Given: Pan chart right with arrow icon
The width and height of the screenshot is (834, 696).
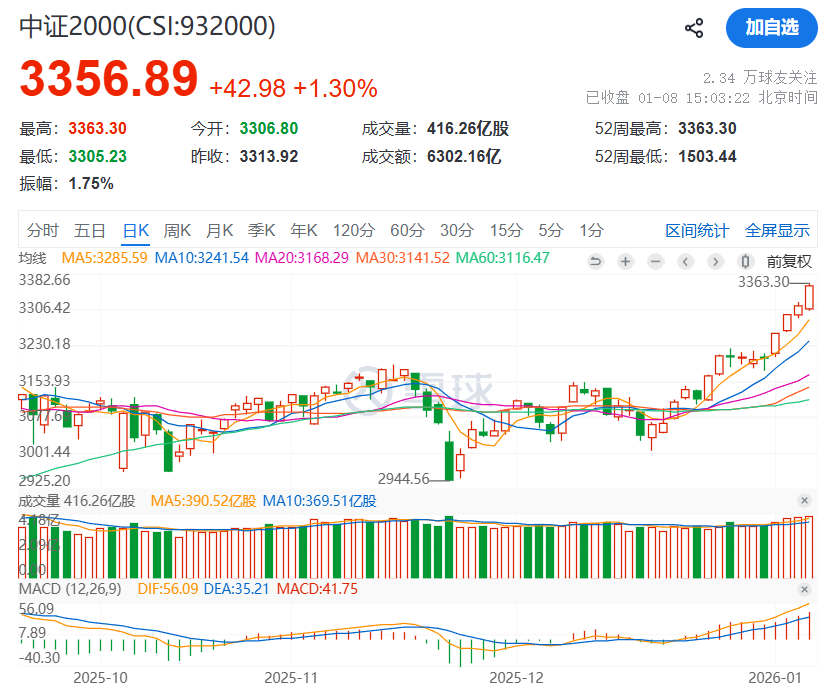Looking at the screenshot, I should (x=715, y=262).
